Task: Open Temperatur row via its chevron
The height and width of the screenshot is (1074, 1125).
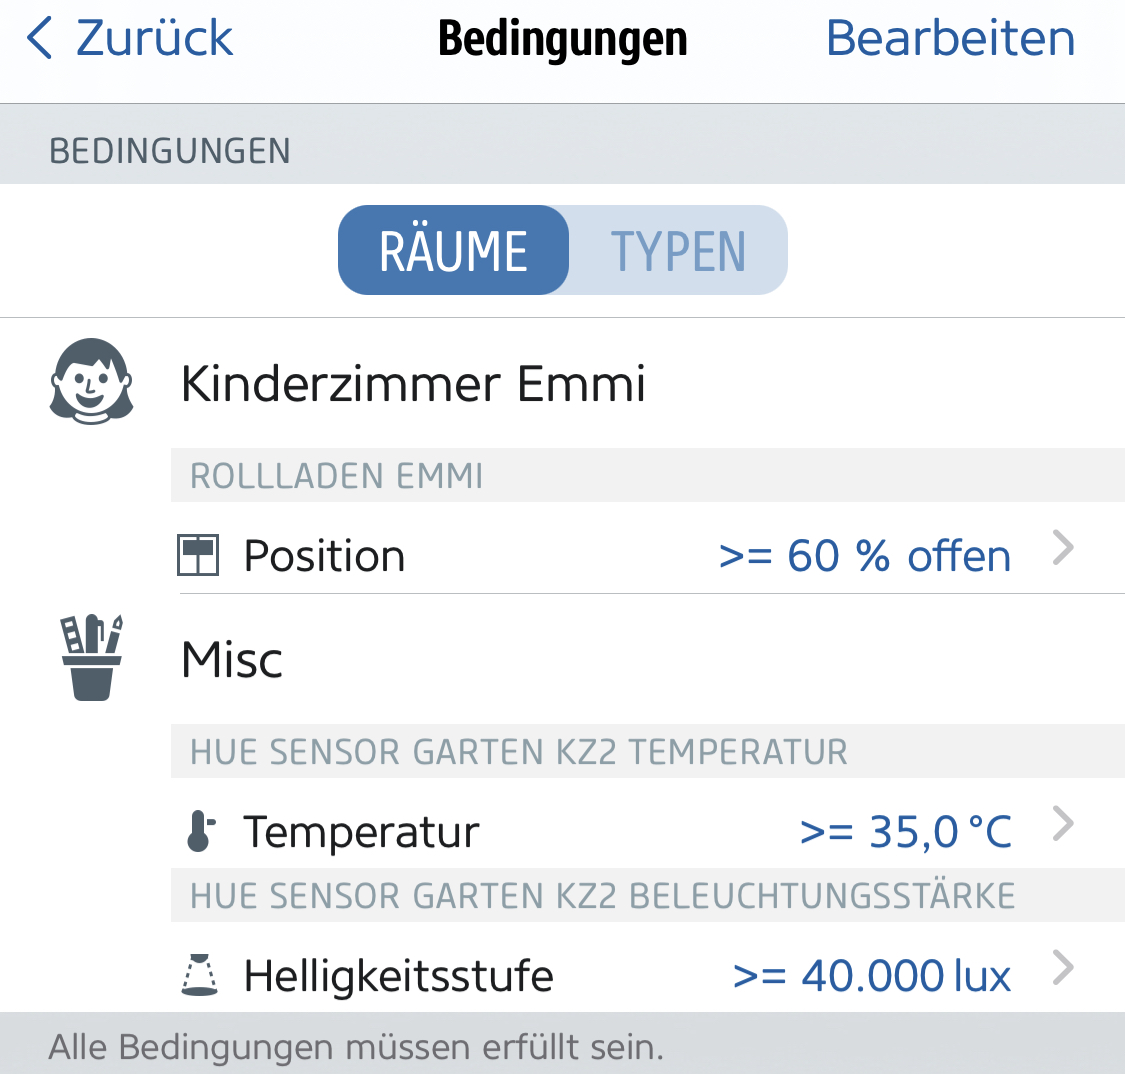Action: [x=1063, y=824]
